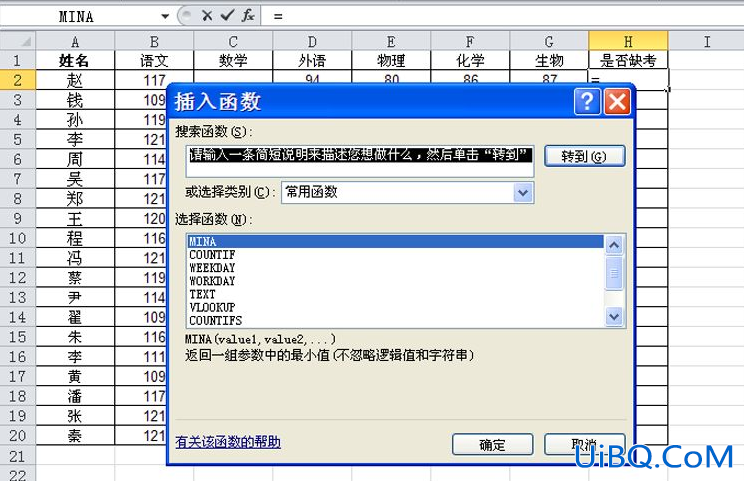The image size is (744, 481).
Task: Select row 21 header
Action: (18, 456)
